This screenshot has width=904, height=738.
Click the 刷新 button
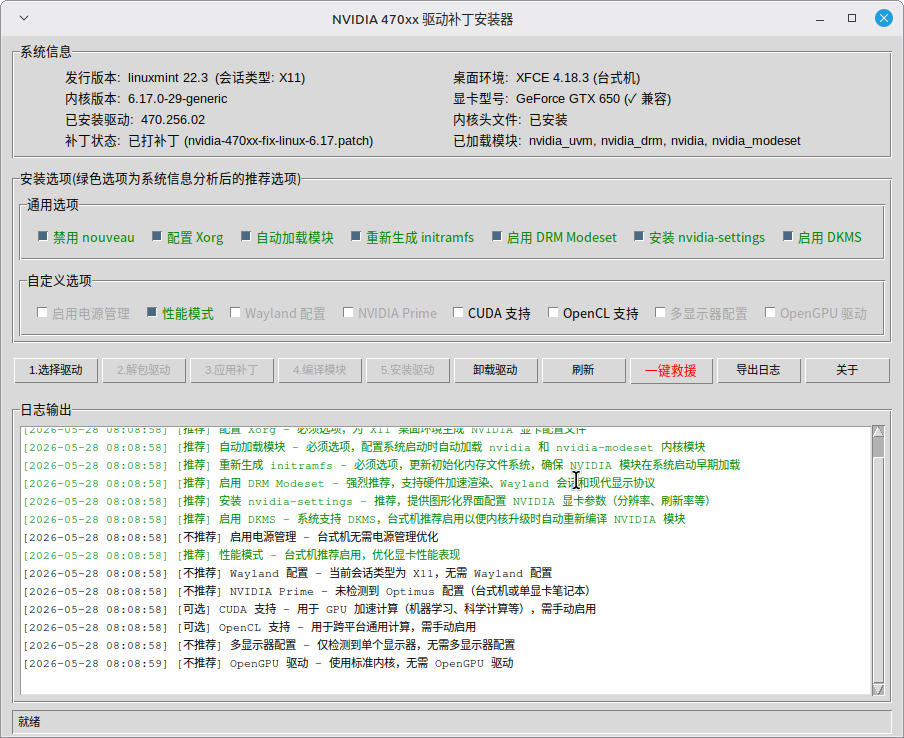click(x=583, y=370)
